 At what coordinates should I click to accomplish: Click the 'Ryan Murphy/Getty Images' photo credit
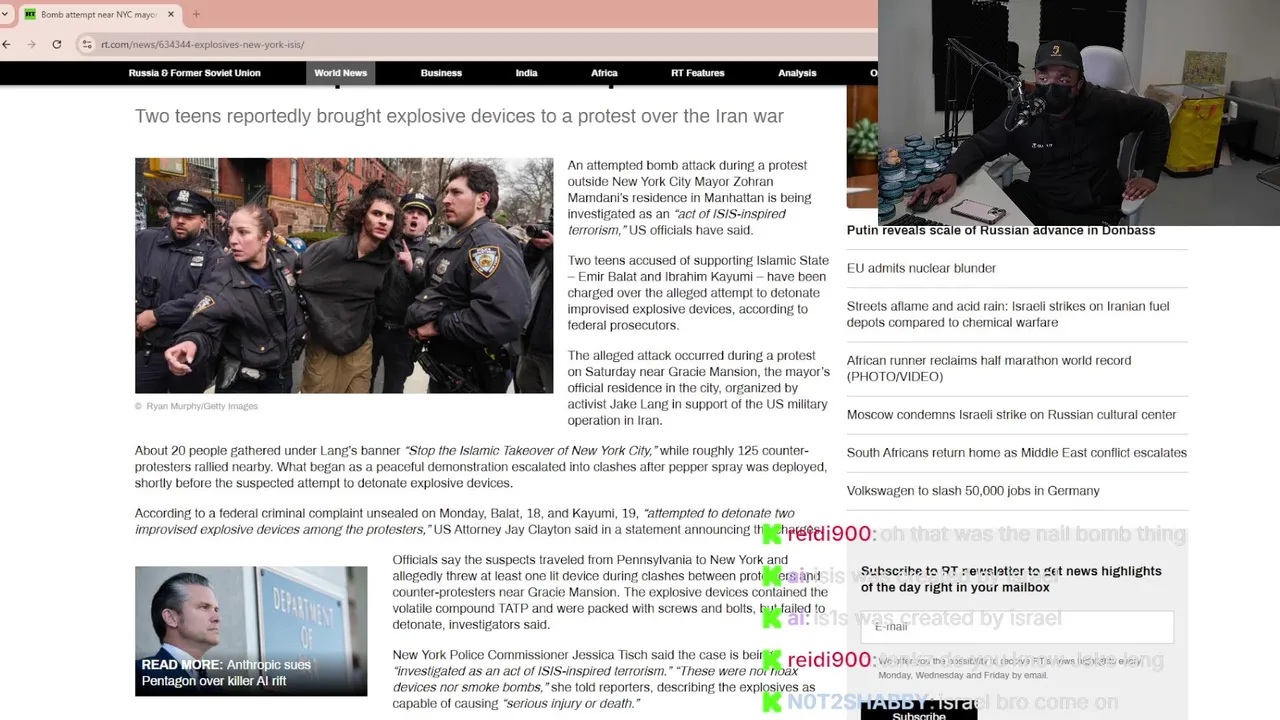202,406
